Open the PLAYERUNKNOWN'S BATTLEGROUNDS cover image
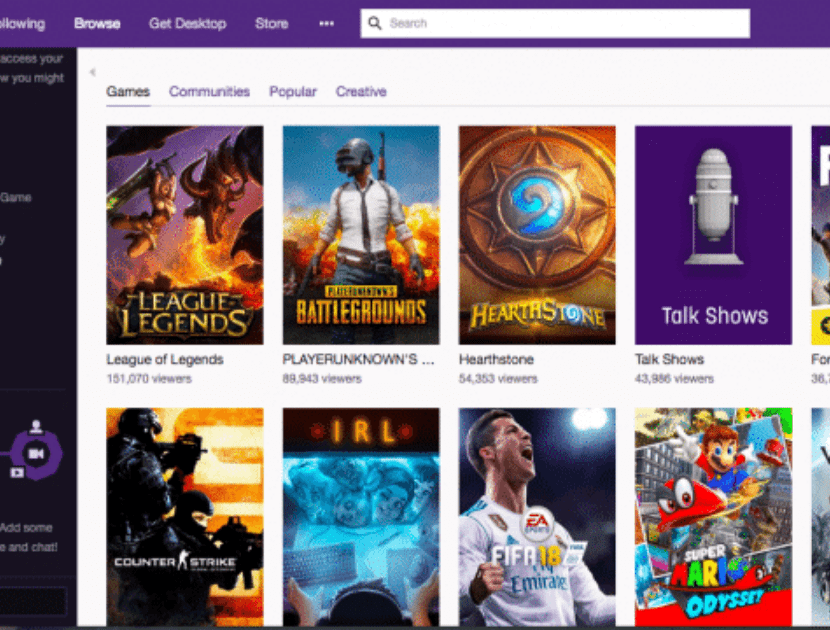Viewport: 830px width, 630px height. point(361,234)
